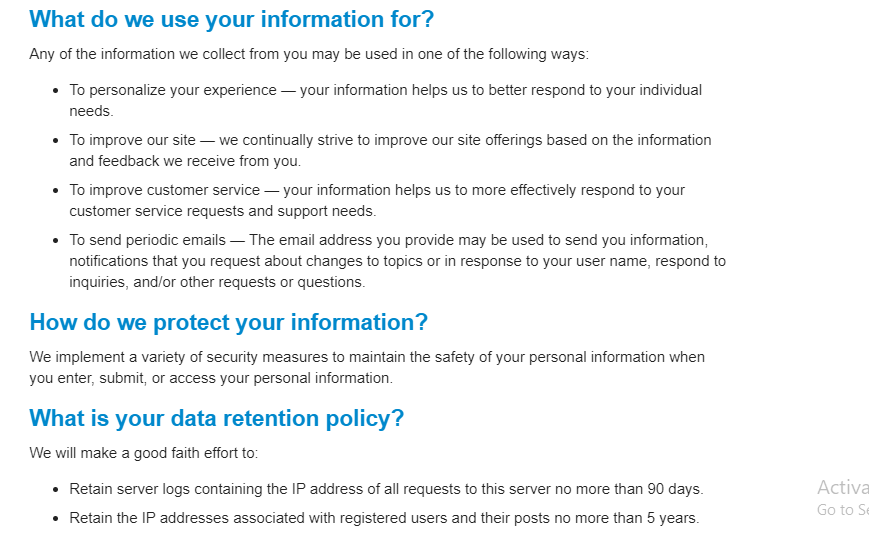Screen dimensions: 869x539
Task: Click the 5 years IP addresses retention bullet
Action: point(384,518)
